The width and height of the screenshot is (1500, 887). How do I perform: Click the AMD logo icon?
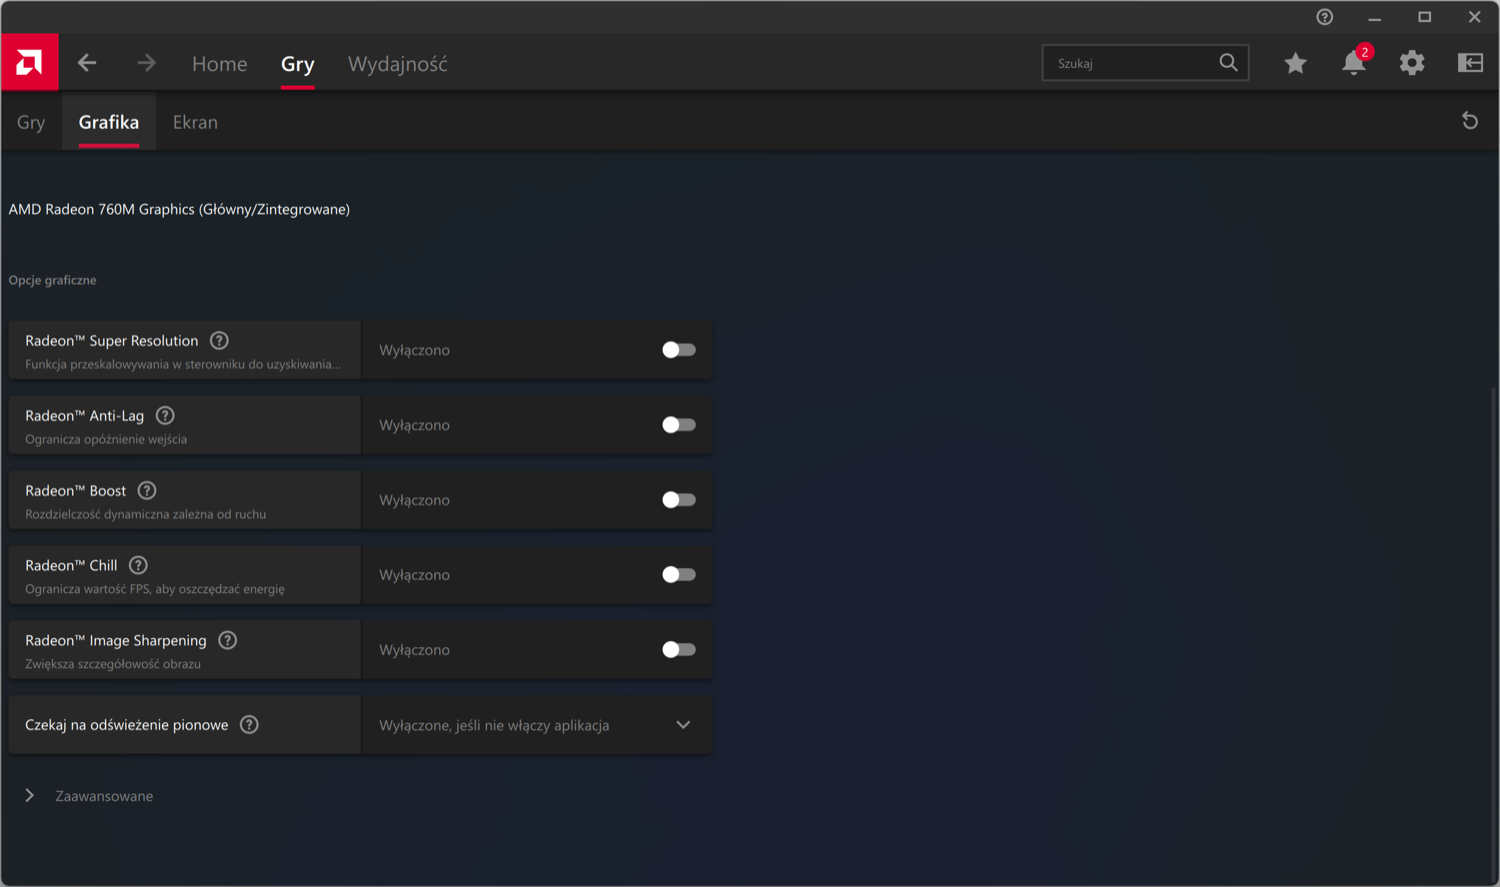point(30,63)
